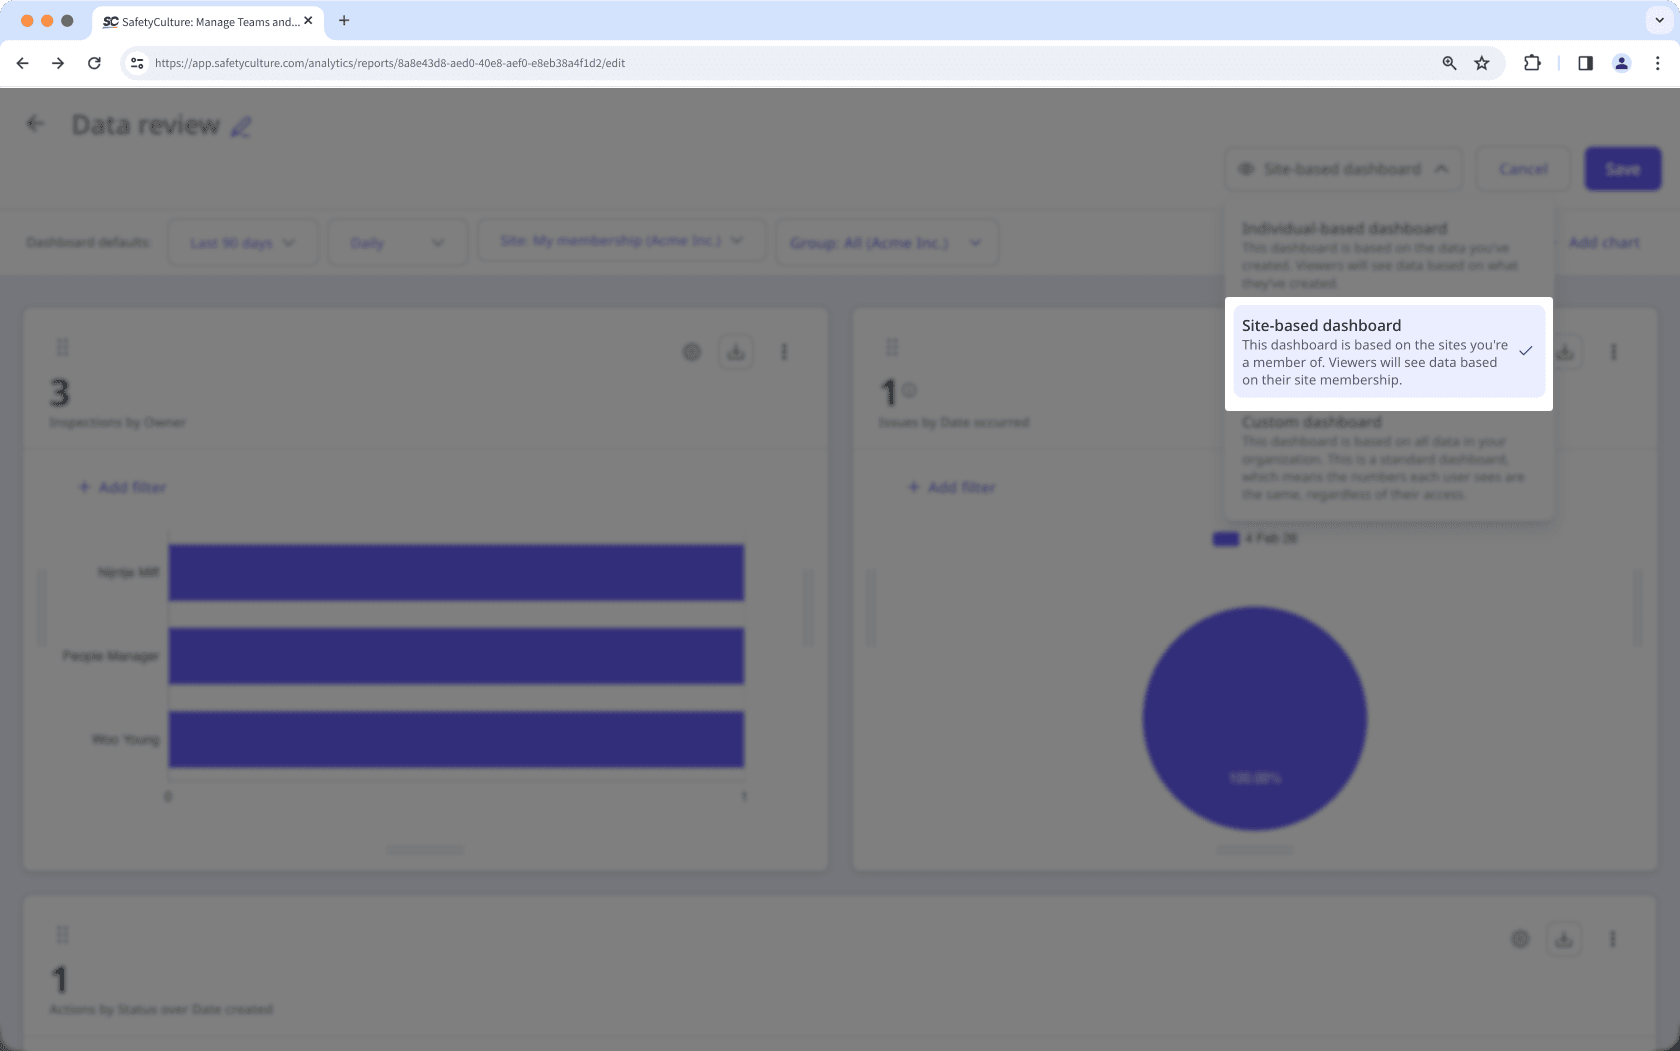Click the Save button

(1622, 168)
